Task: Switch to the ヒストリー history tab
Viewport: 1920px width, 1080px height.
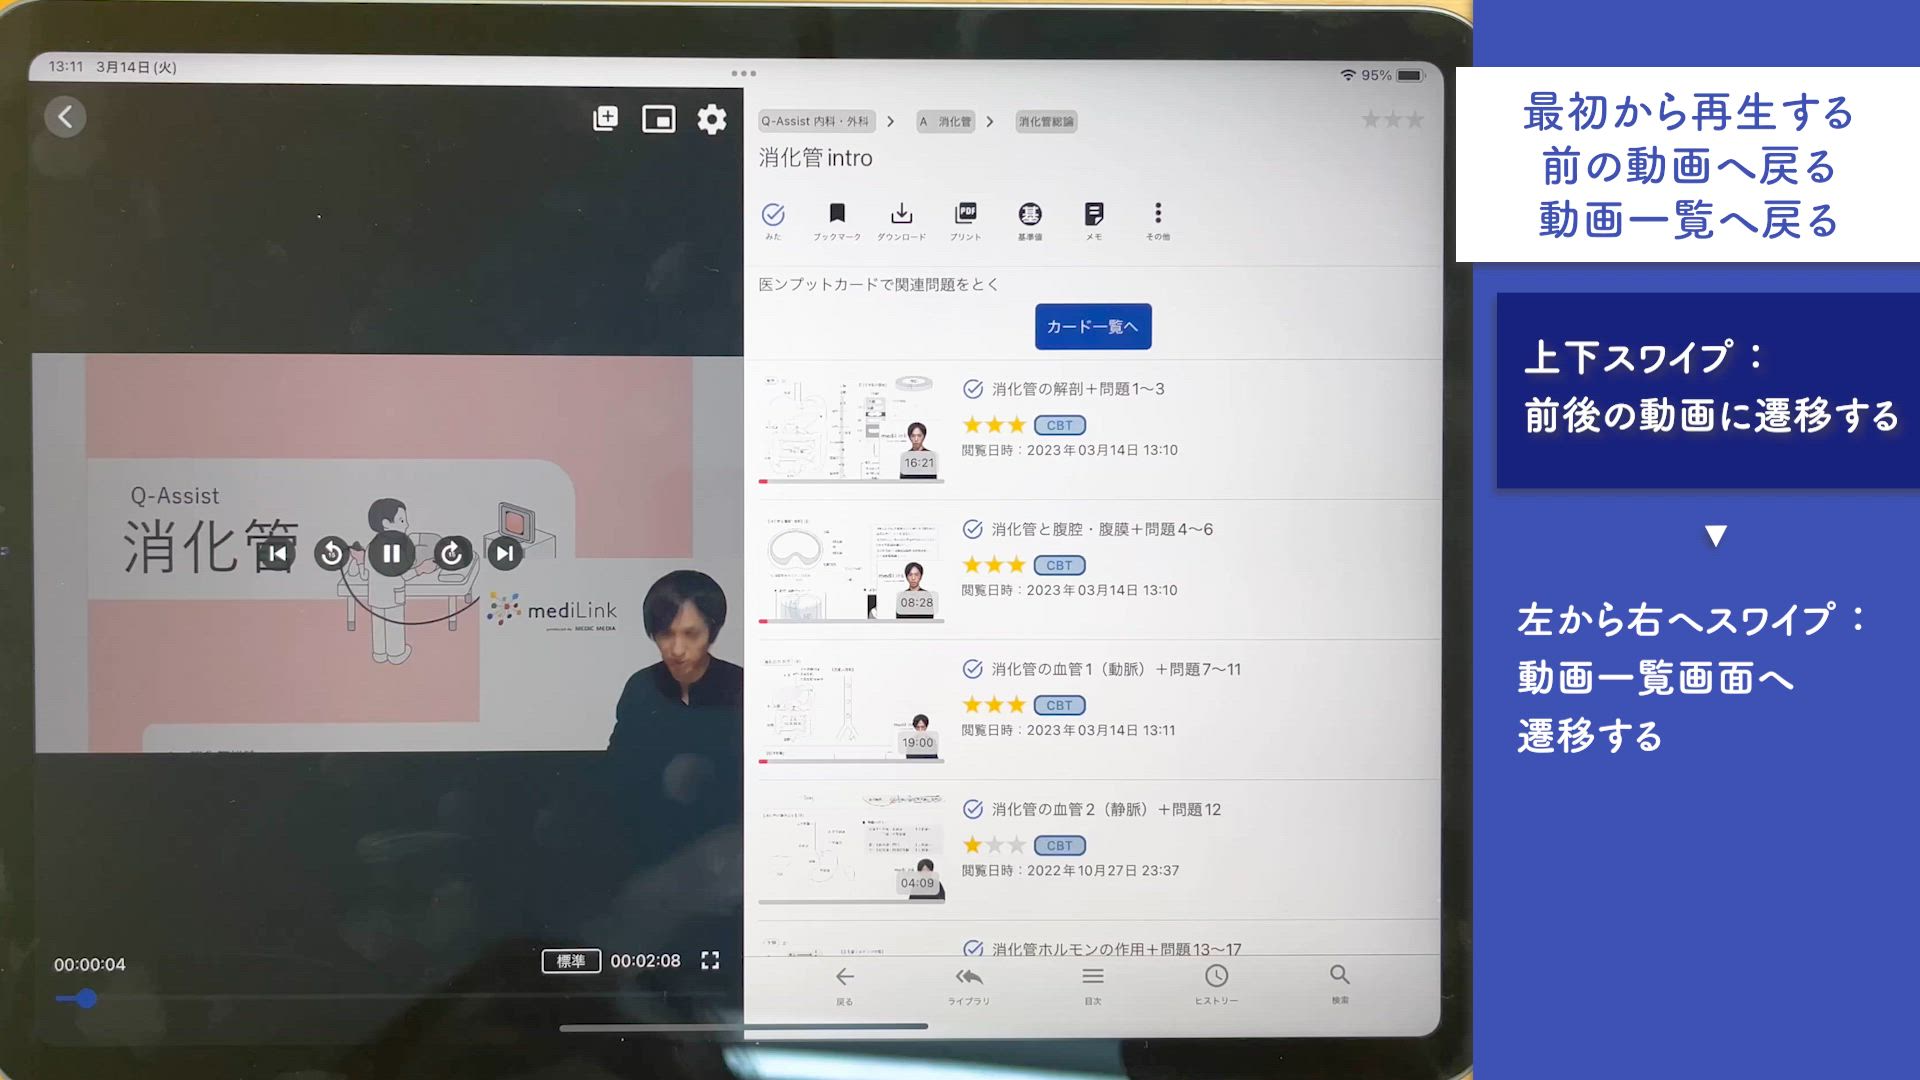Action: (x=1216, y=983)
